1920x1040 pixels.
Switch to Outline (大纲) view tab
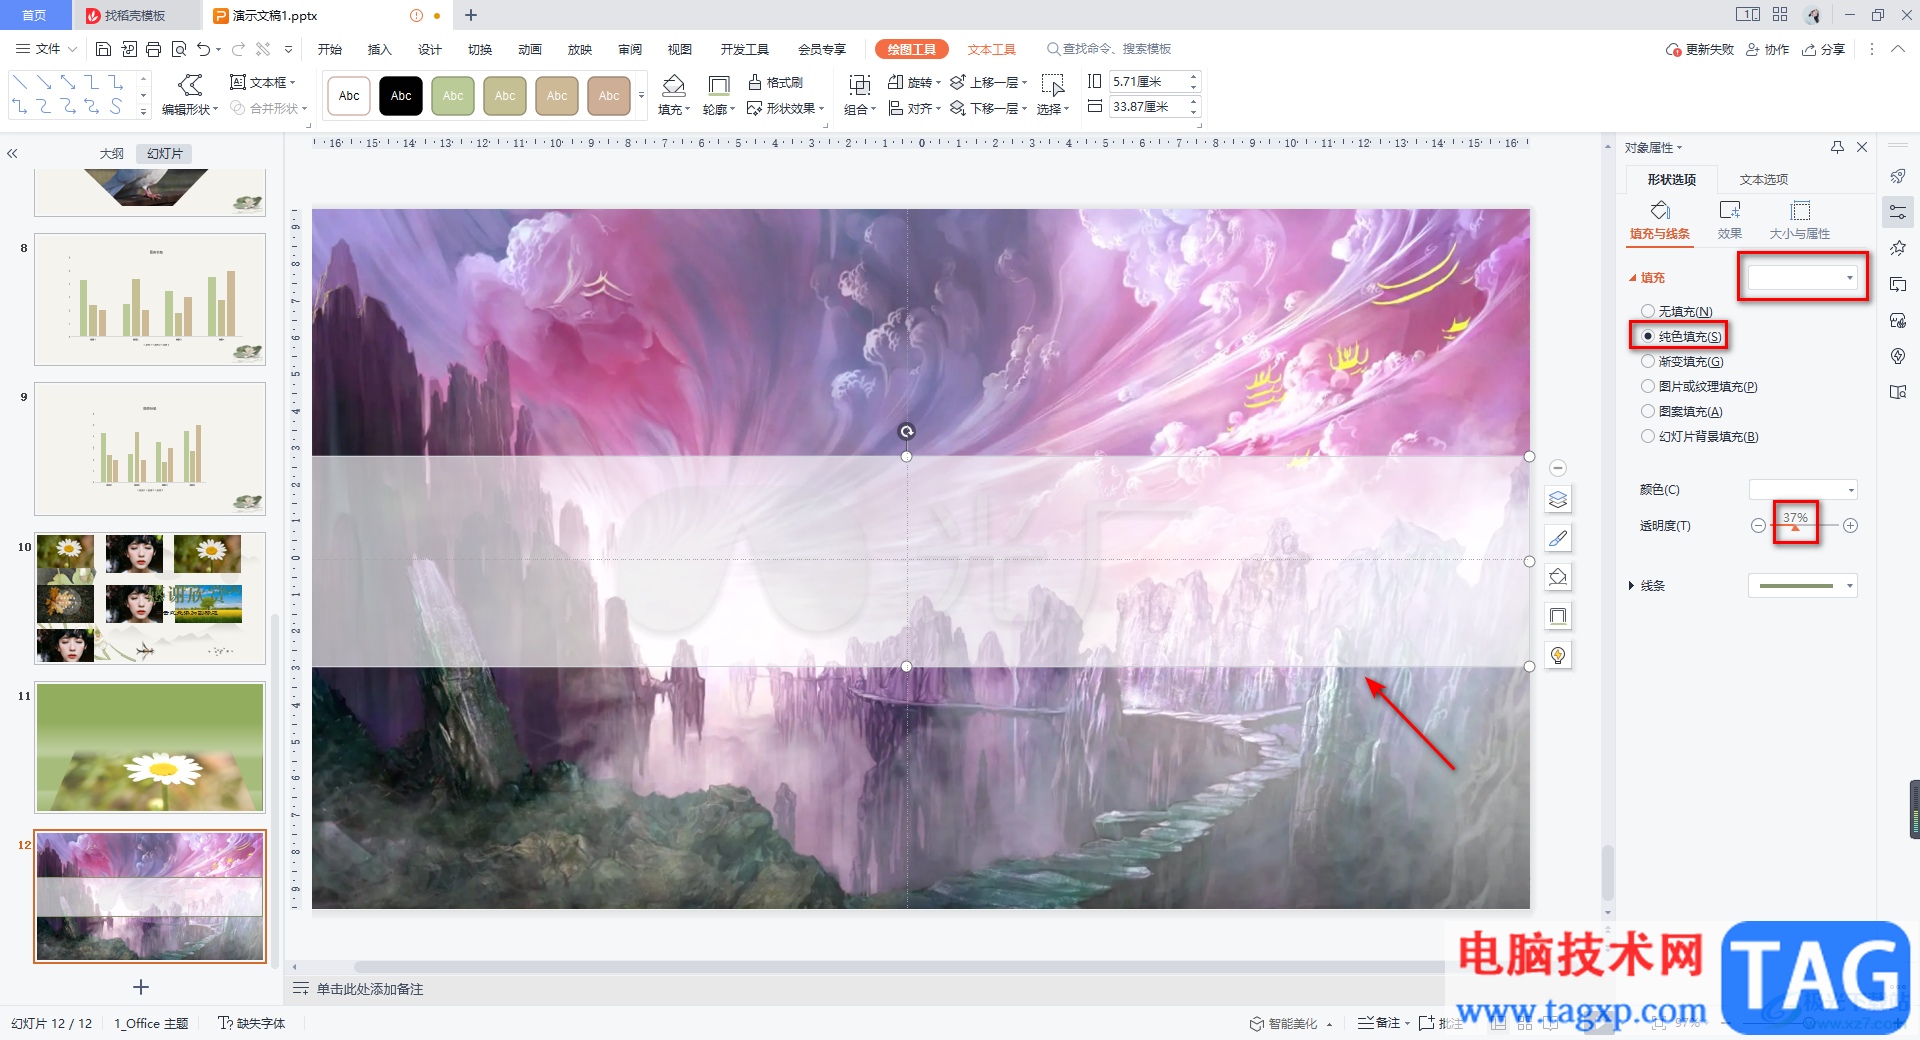click(x=112, y=153)
